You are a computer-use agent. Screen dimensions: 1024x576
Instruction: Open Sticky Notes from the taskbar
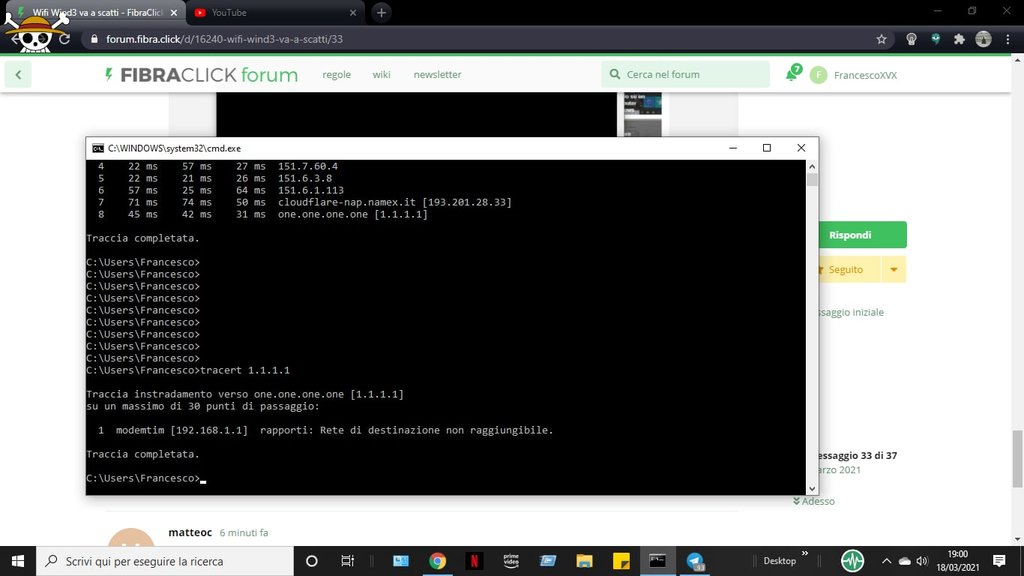pyautogui.click(x=621, y=561)
